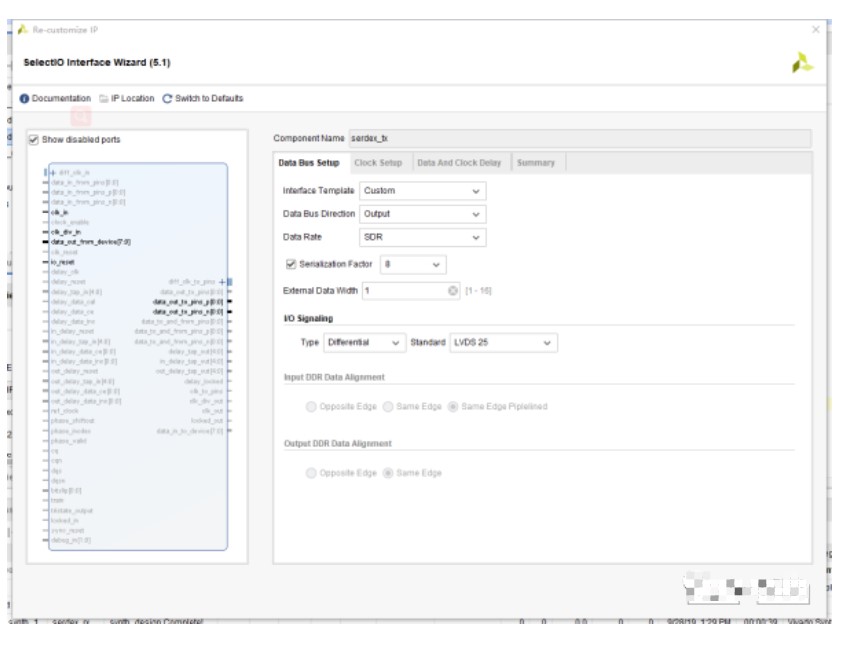Click the disabled delay_locked port label
The height and width of the screenshot is (645, 841).
coord(204,382)
